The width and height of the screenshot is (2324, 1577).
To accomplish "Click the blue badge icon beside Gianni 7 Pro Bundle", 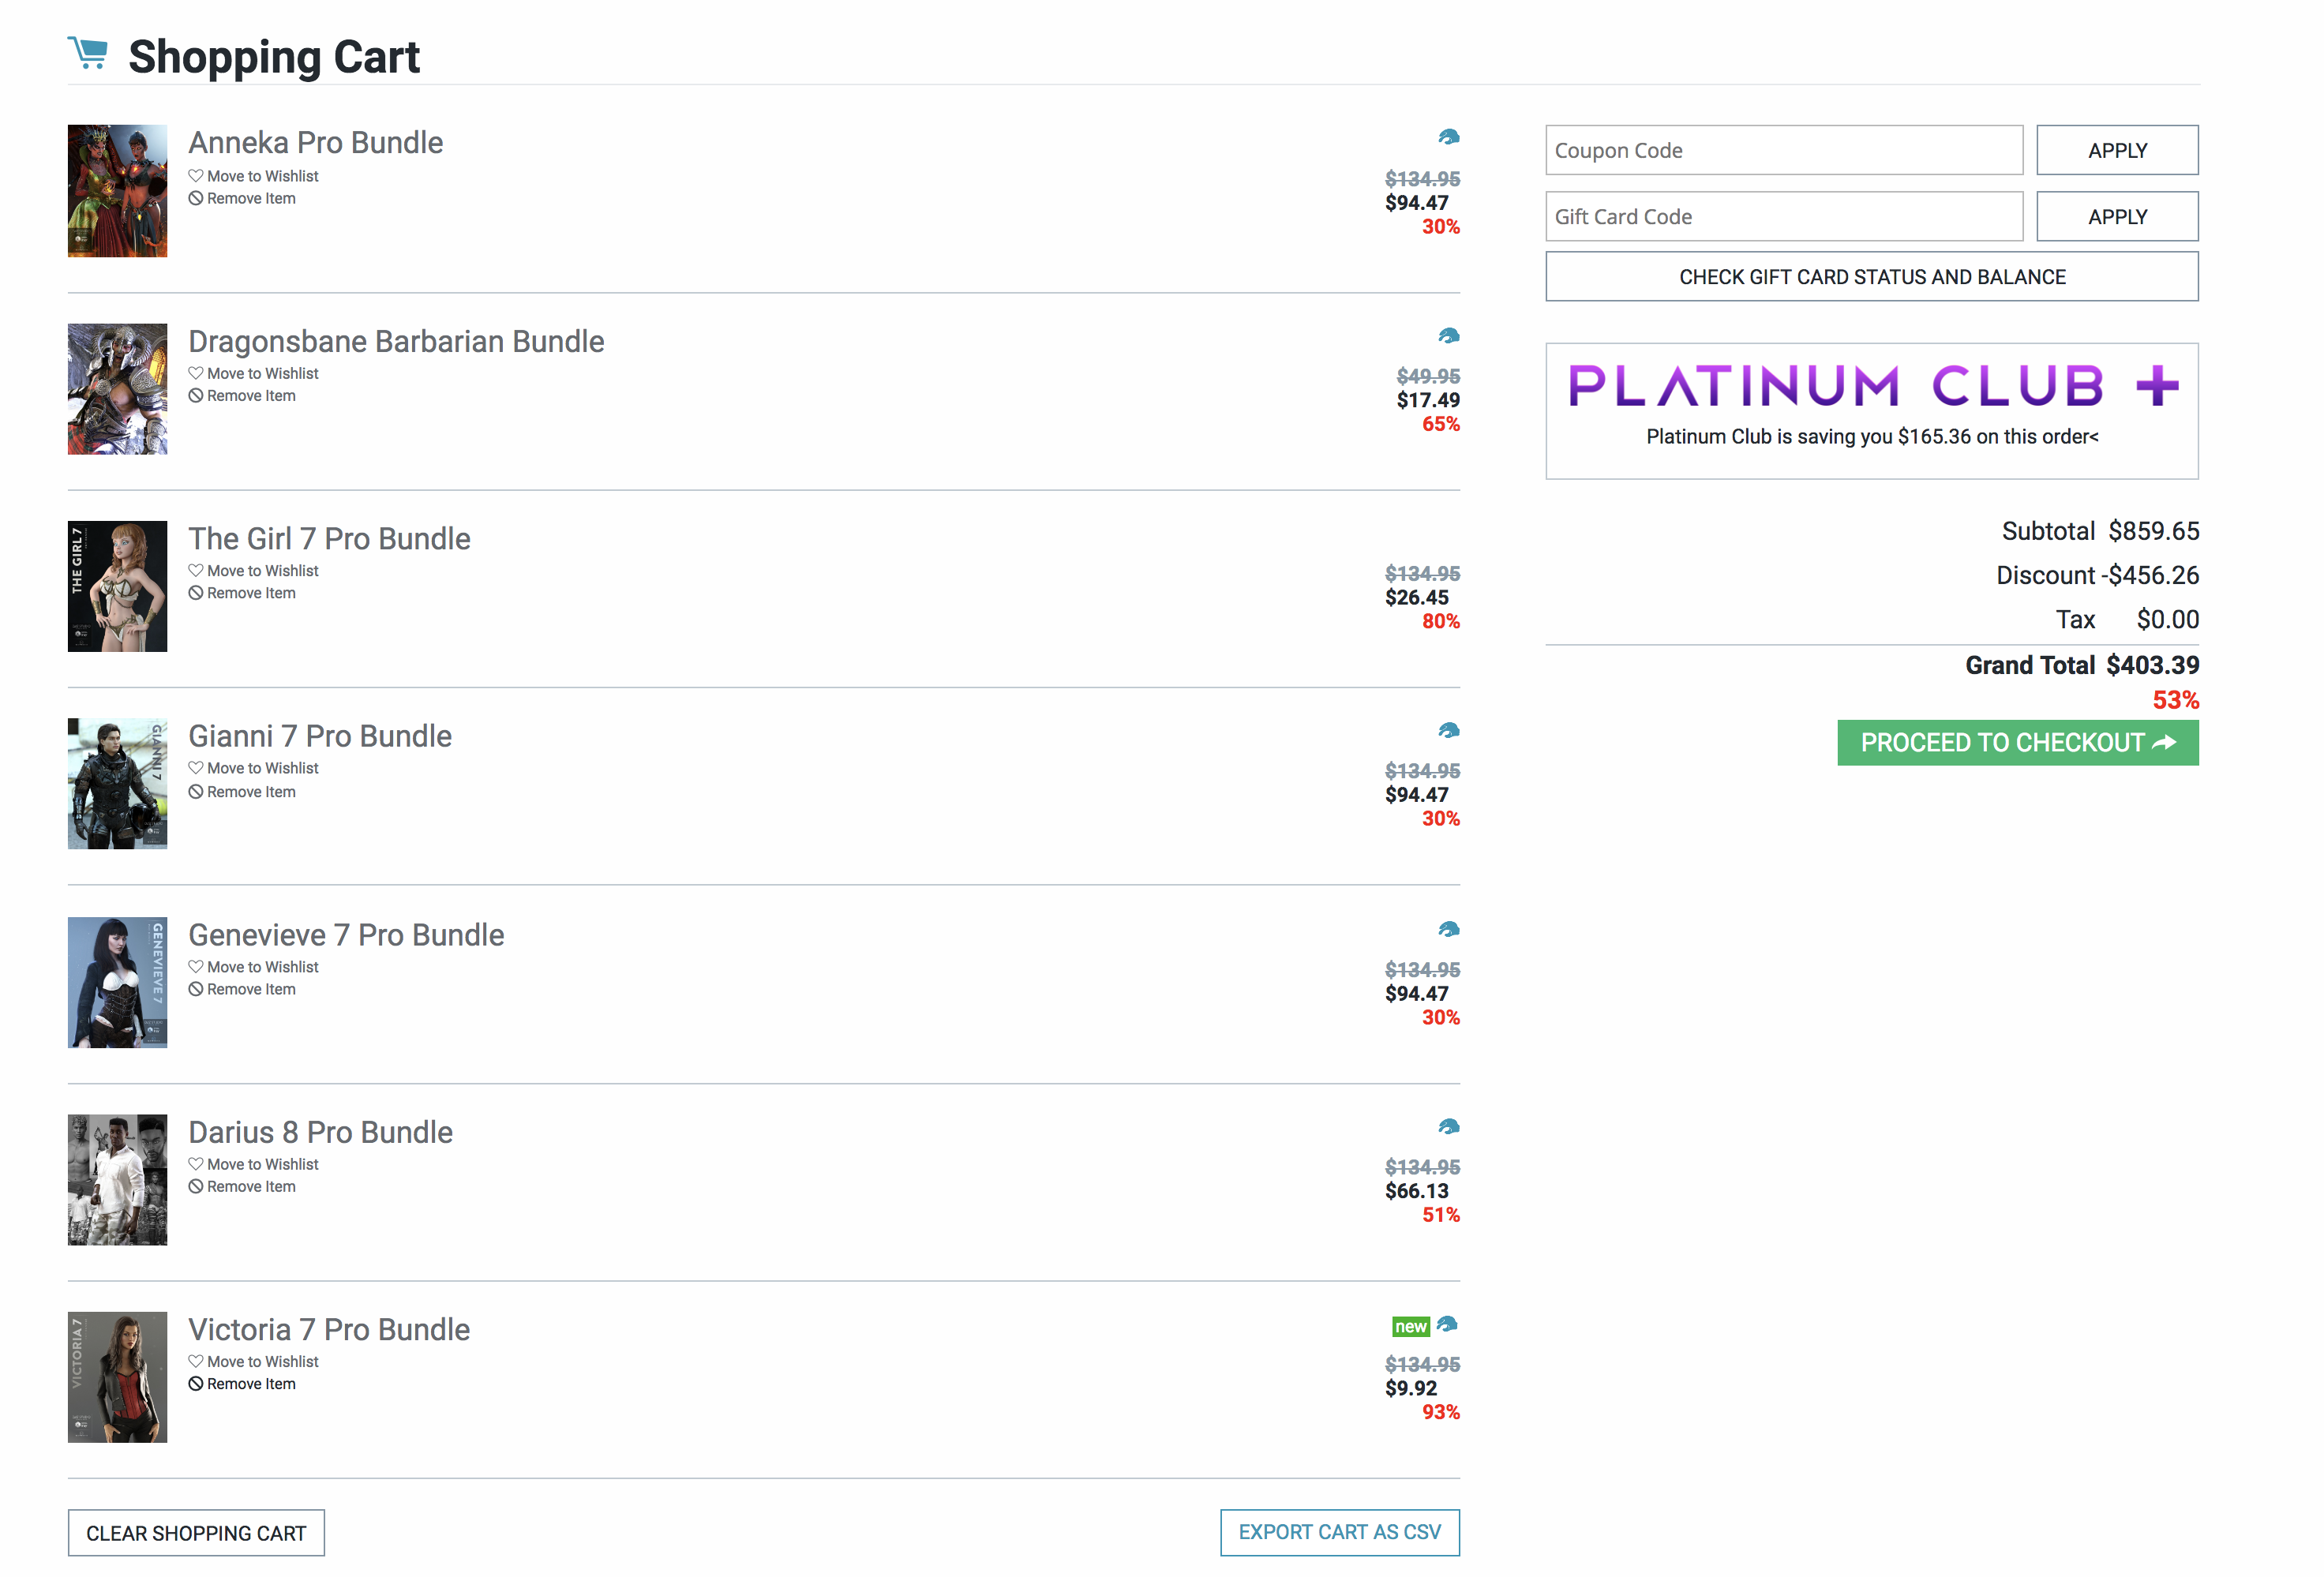I will click(1448, 731).
